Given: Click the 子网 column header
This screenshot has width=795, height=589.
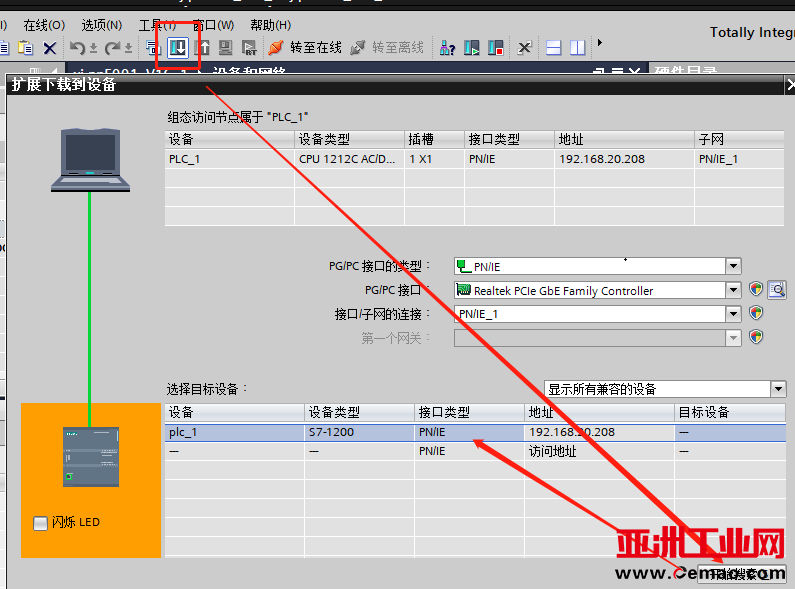Looking at the screenshot, I should point(739,139).
